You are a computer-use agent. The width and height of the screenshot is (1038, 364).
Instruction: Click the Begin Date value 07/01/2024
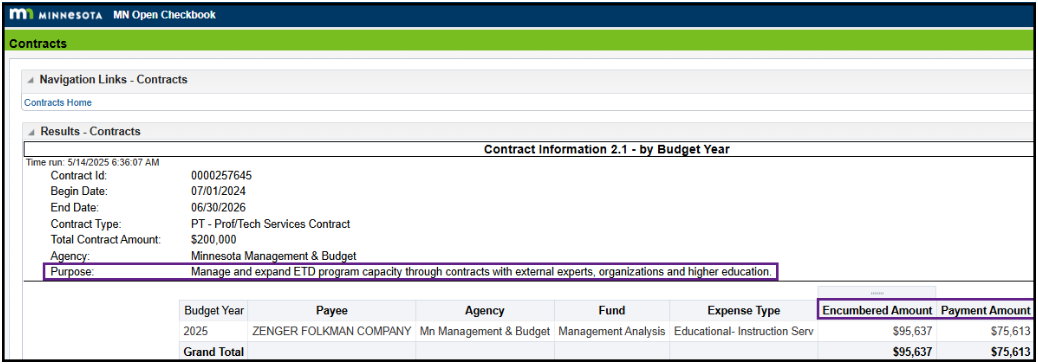tap(217, 191)
